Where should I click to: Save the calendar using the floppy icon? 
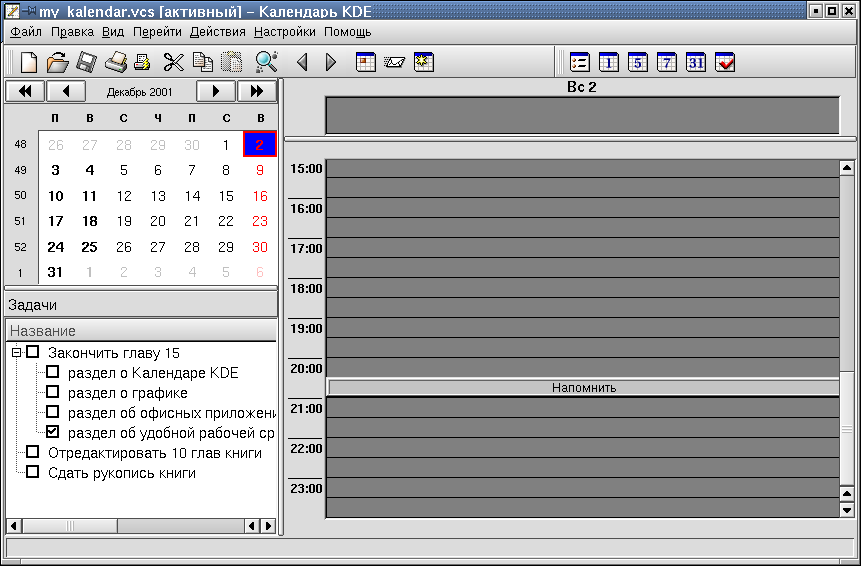(x=86, y=62)
